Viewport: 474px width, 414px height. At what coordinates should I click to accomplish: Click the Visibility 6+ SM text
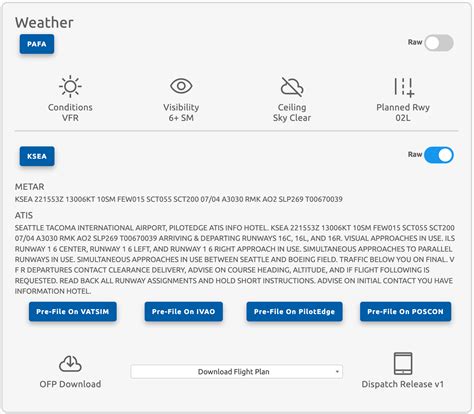(181, 113)
